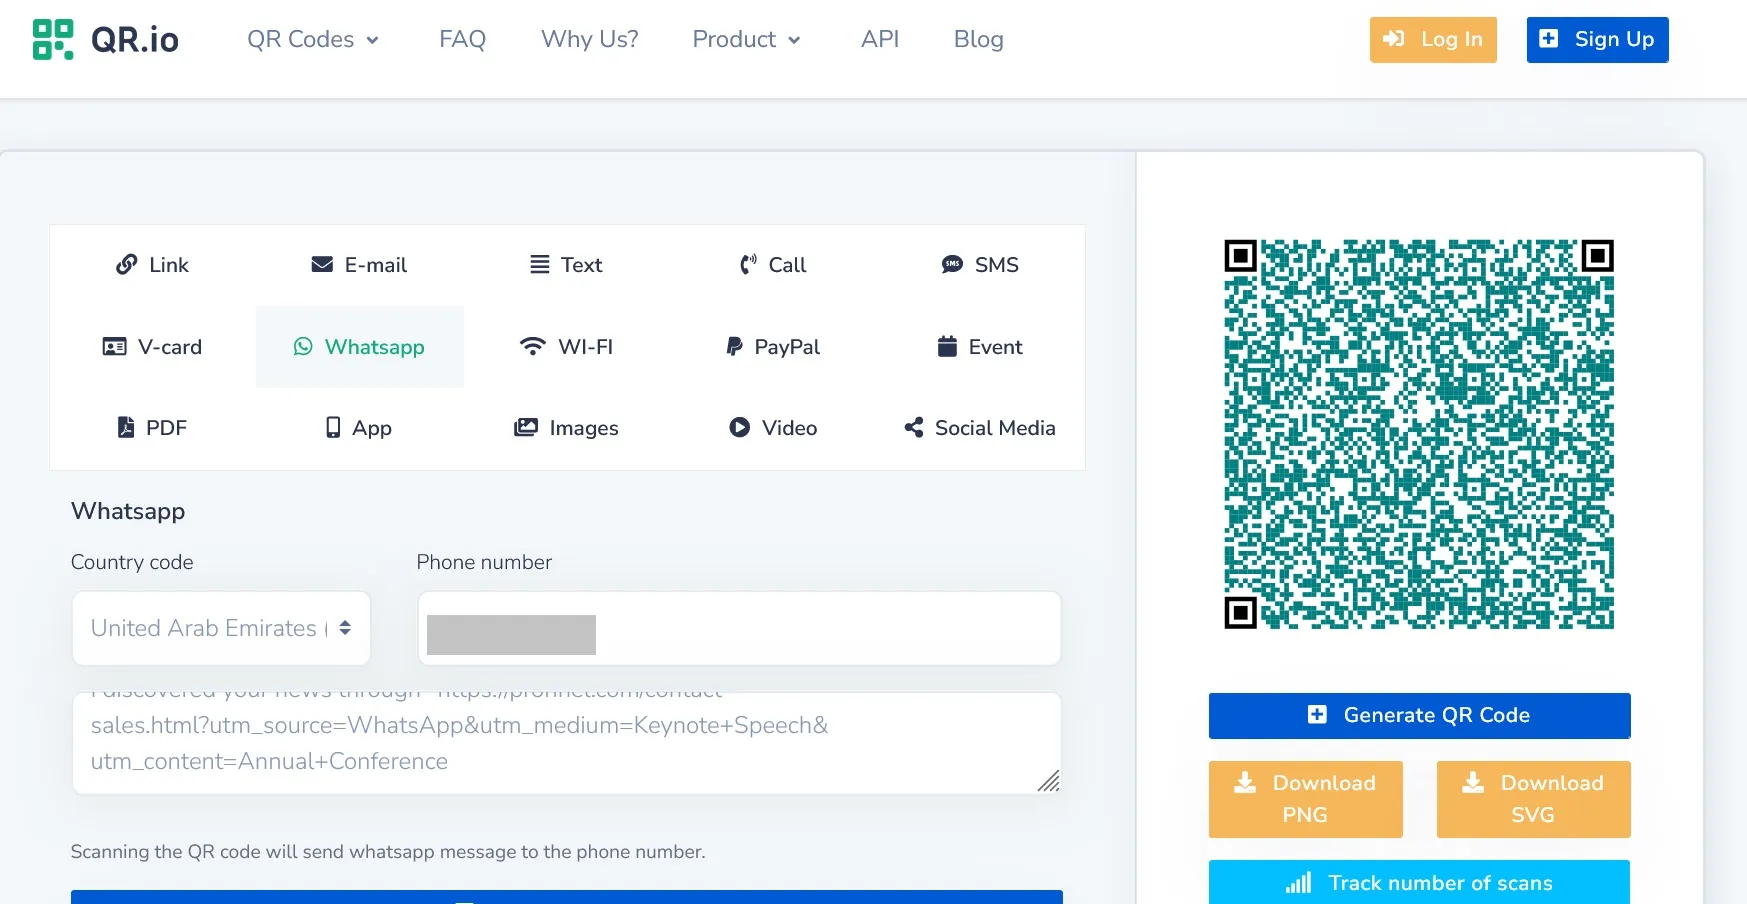Click the Images gallery icon
The image size is (1747, 904).
(x=526, y=428)
